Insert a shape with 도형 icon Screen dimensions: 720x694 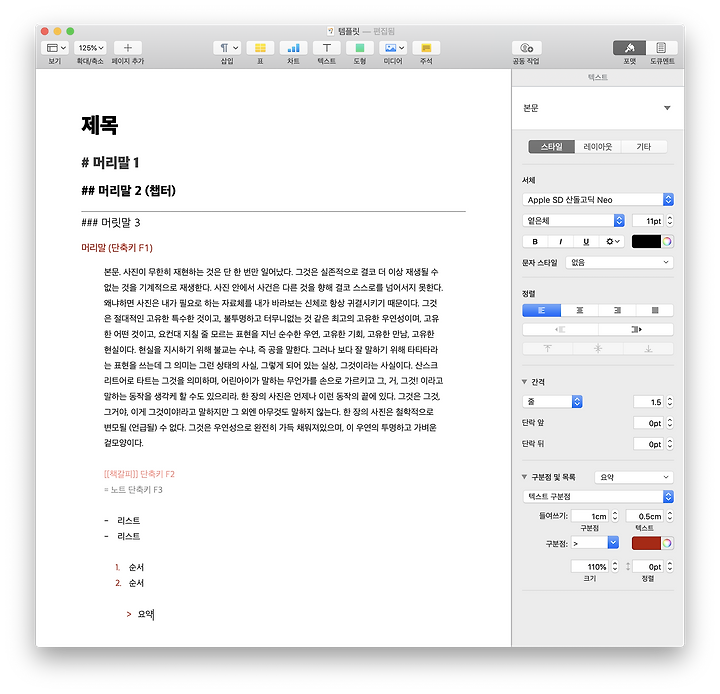[x=360, y=48]
